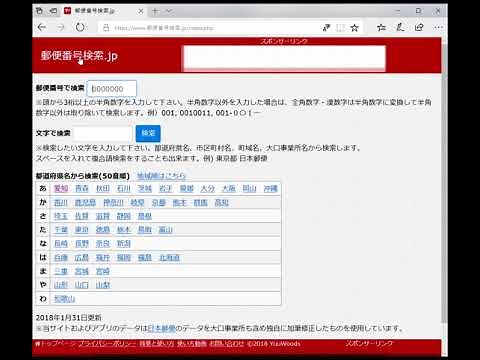Open the 山梨 prefecture link
Image resolution: width=480 pixels, height=360 pixels.
pos(103,285)
